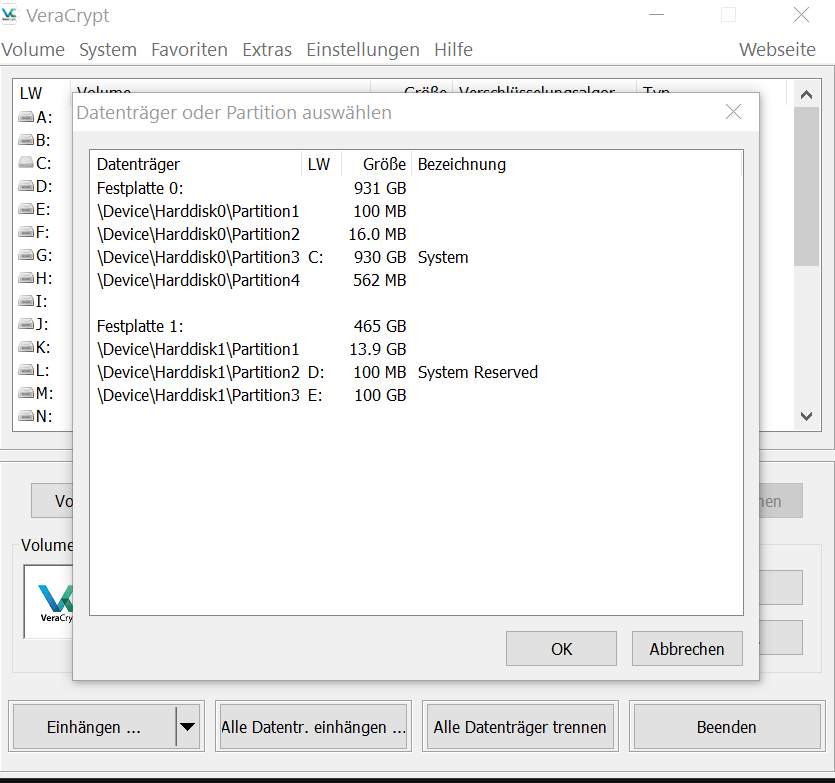
Task: Confirm selection with the OK button
Action: point(561,649)
